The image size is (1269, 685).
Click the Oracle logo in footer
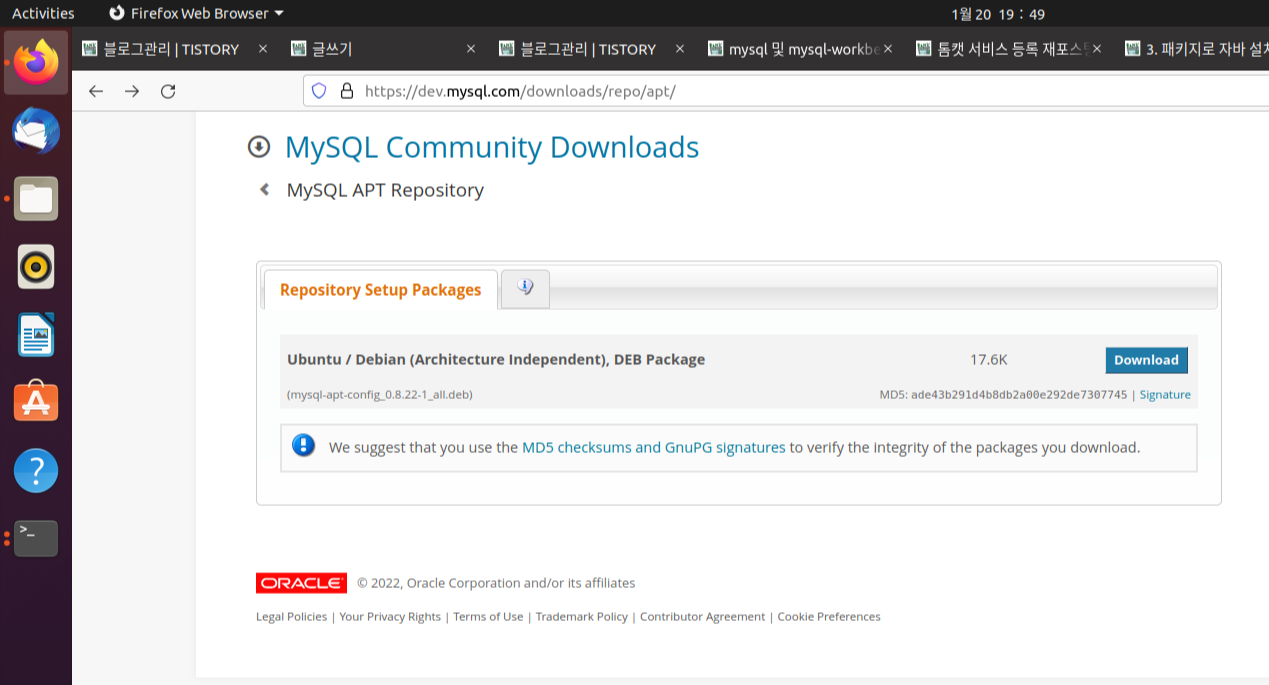click(x=301, y=583)
